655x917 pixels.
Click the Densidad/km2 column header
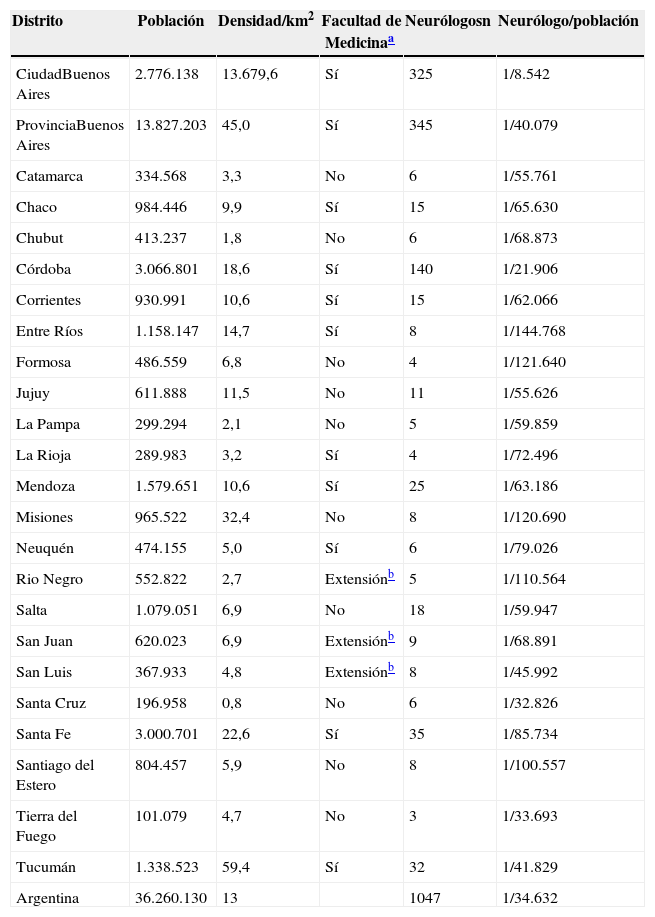click(x=265, y=20)
